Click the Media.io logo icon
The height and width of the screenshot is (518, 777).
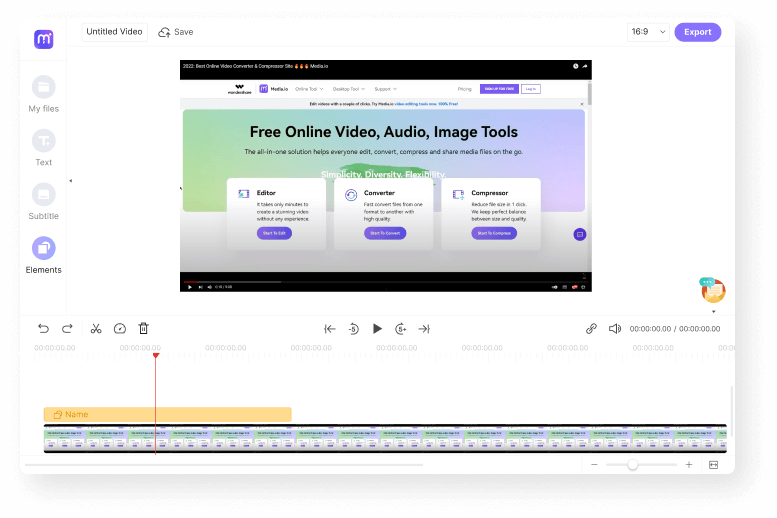tap(44, 39)
